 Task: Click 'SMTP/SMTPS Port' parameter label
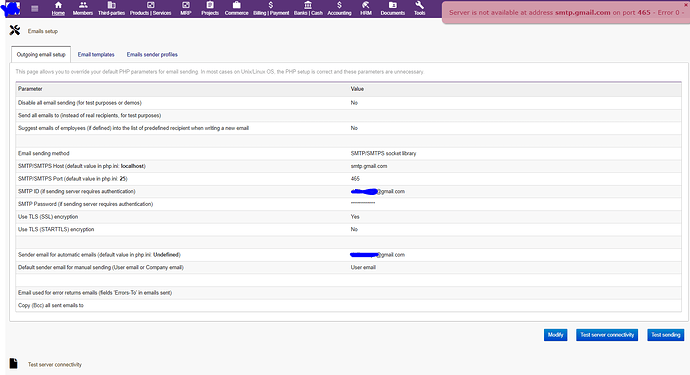(x=73, y=179)
